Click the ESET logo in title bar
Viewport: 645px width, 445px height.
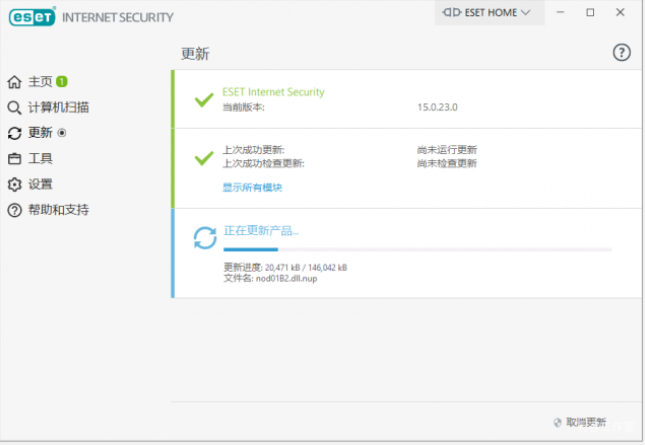point(30,16)
